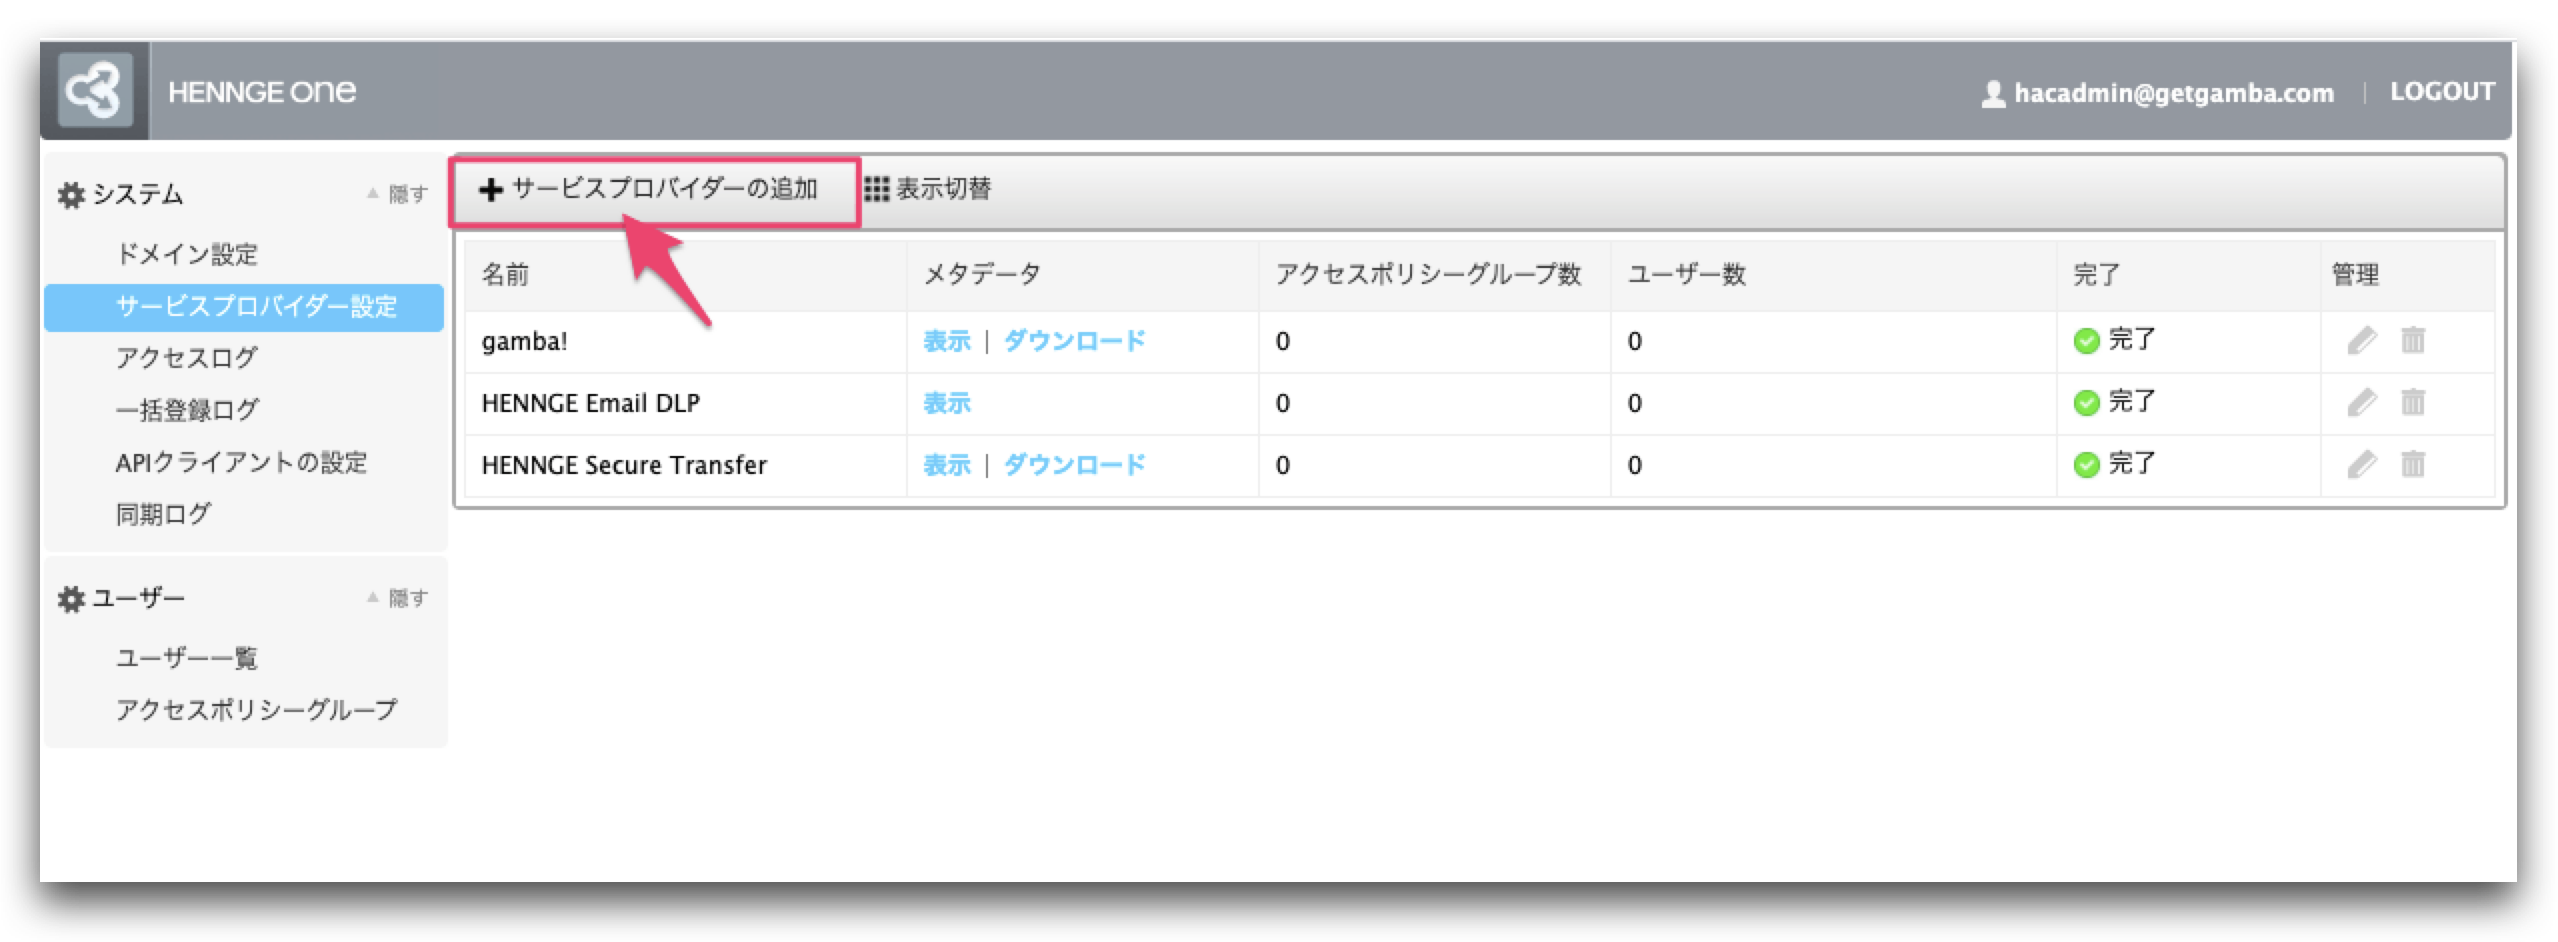The height and width of the screenshot is (942, 2558).
Task: Open 一括登録ログ in the sidebar
Action: coord(187,410)
